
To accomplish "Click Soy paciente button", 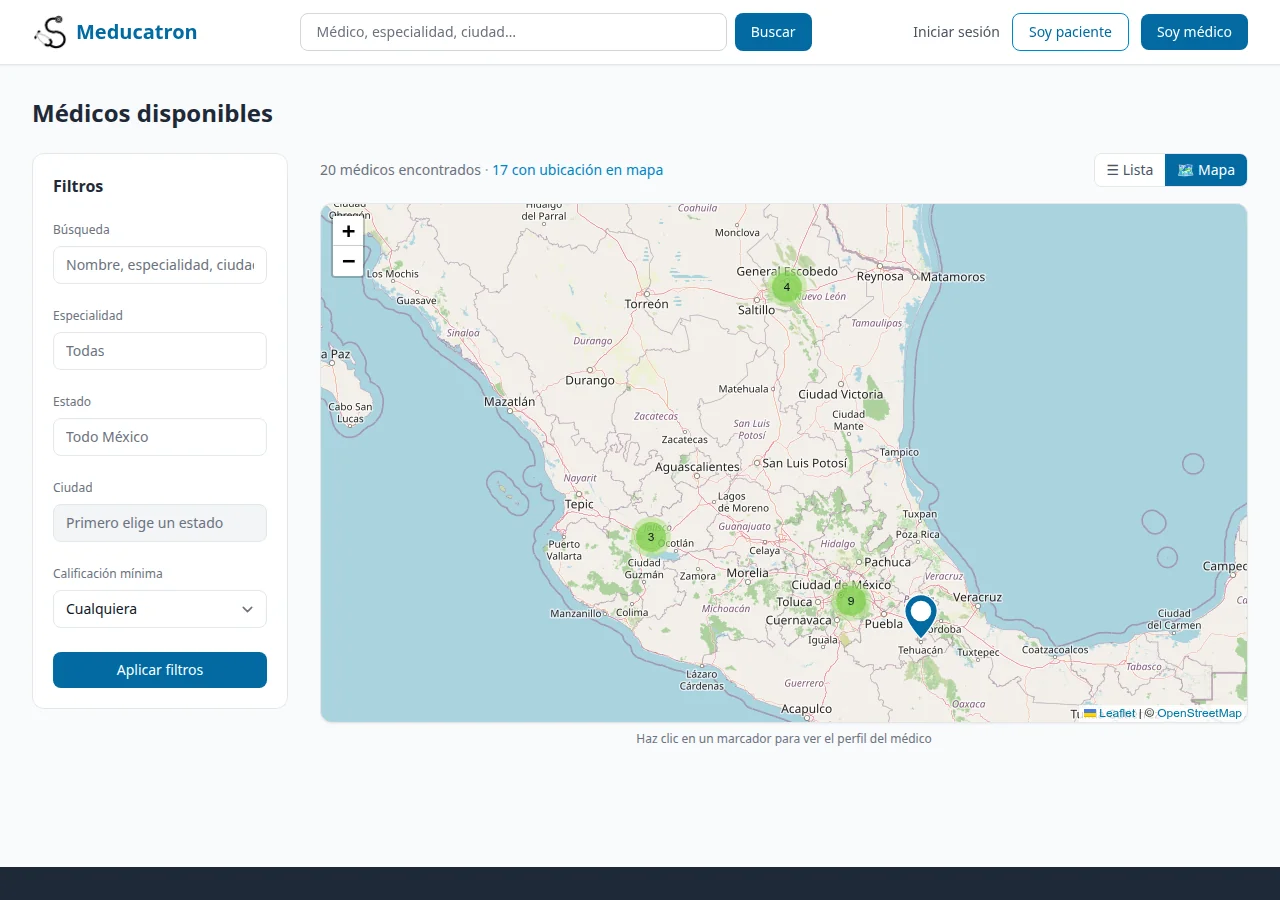I will tap(1070, 32).
